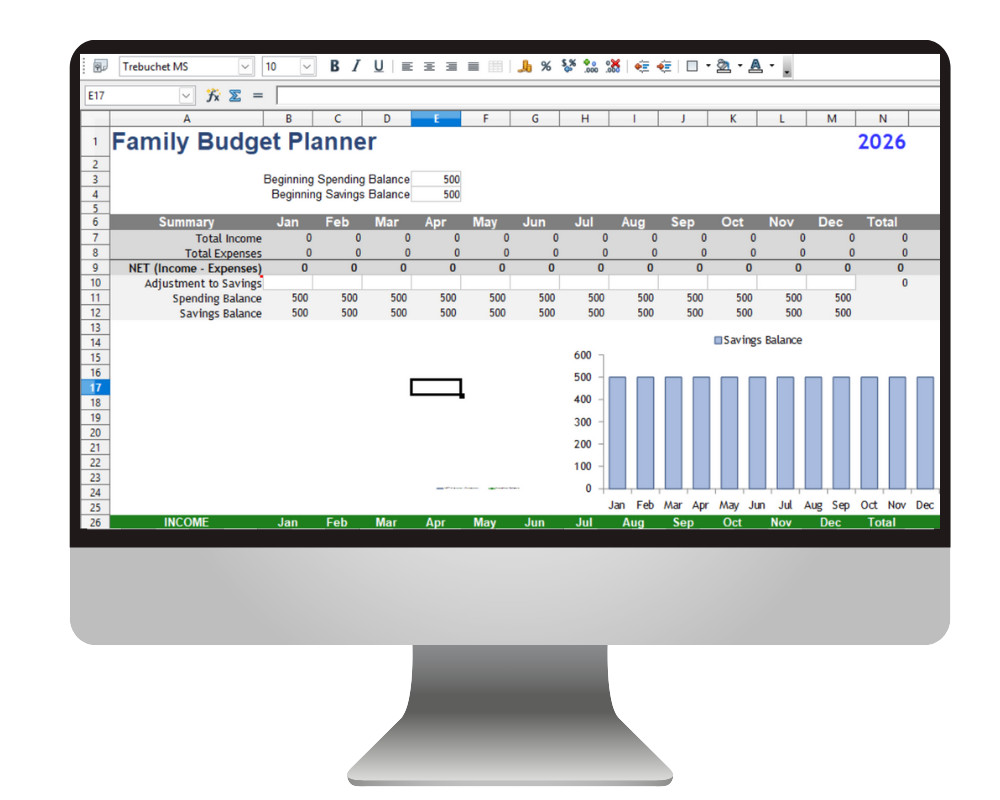1000x800 pixels.
Task: Add a decimal place
Action: point(588,66)
